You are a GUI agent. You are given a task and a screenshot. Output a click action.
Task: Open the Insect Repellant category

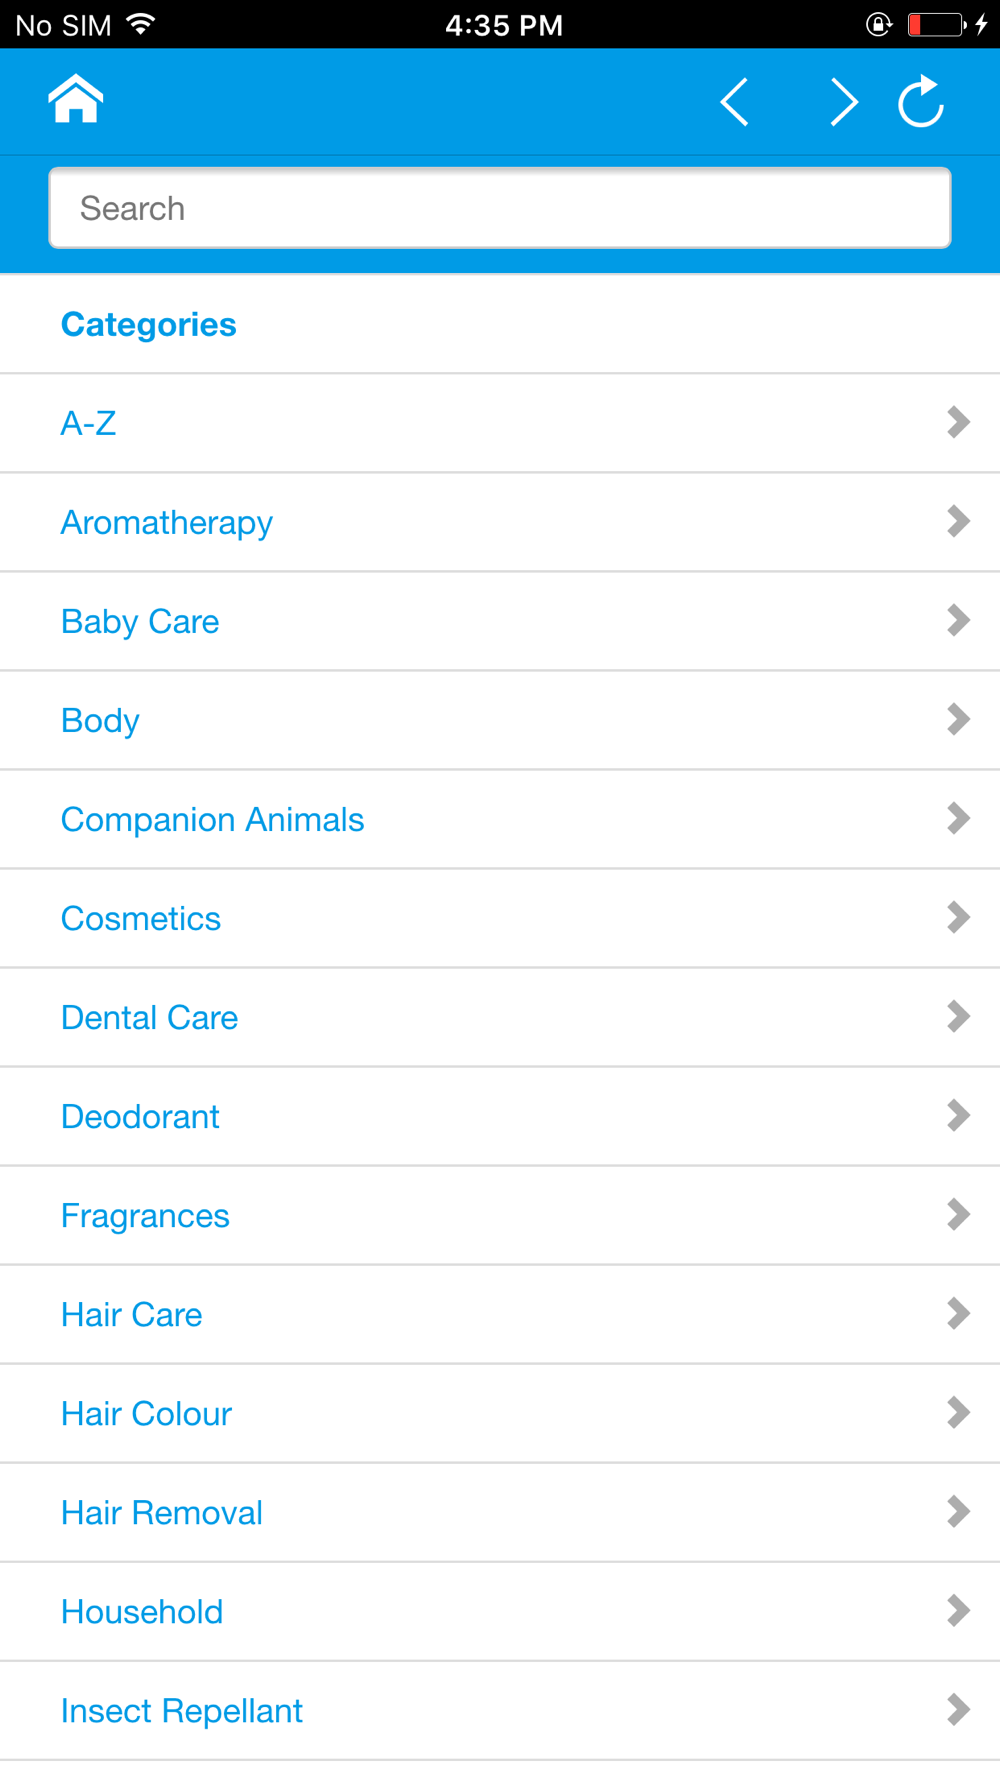pyautogui.click(x=181, y=1710)
